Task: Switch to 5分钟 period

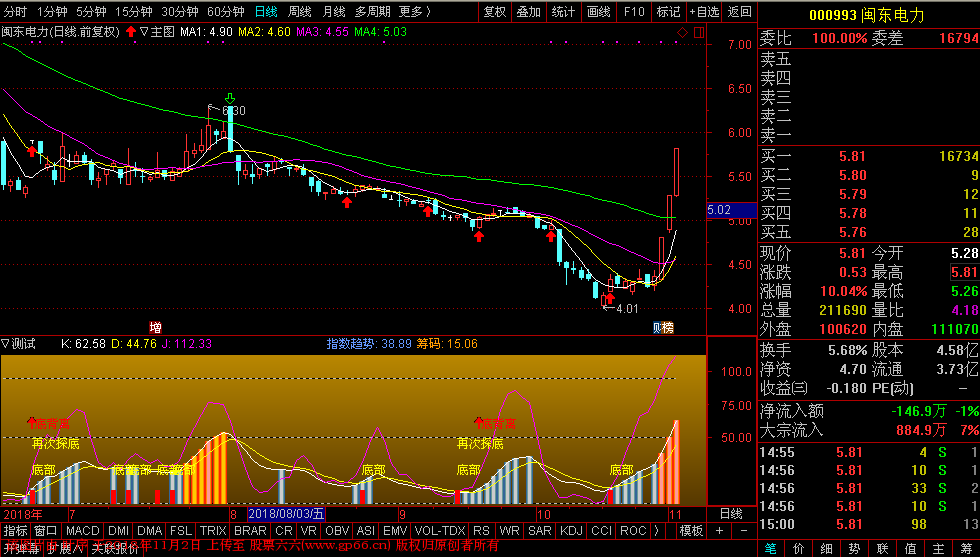Action: coord(91,12)
